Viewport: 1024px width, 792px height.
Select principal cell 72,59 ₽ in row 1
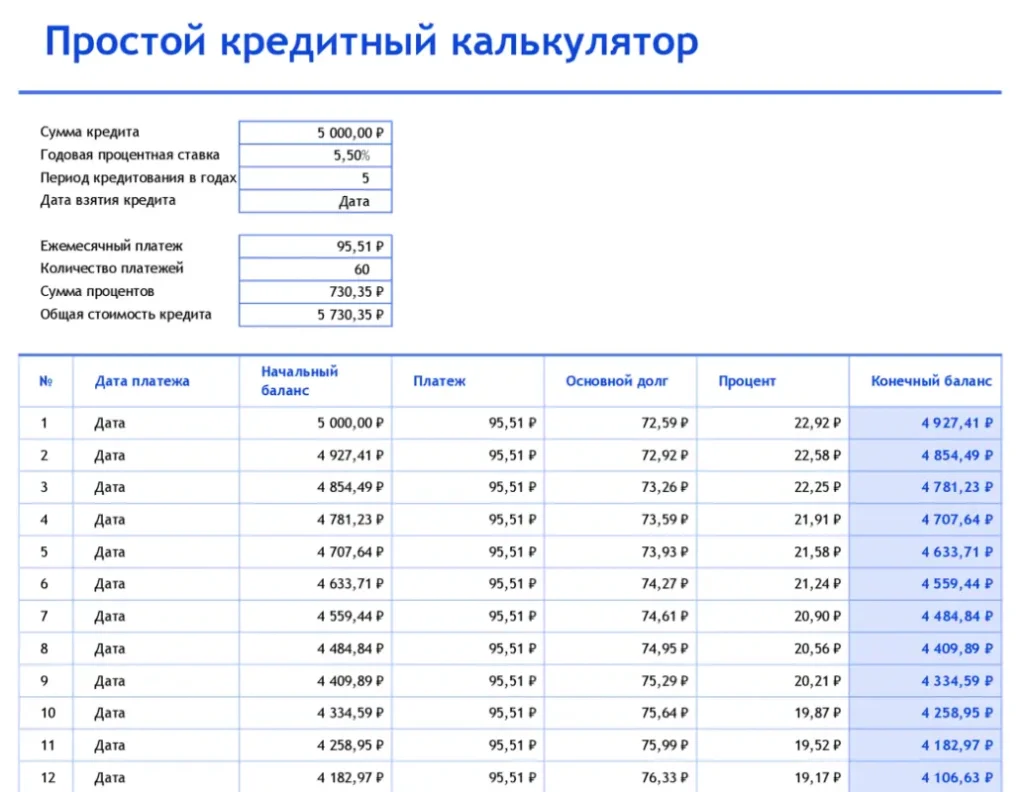620,423
